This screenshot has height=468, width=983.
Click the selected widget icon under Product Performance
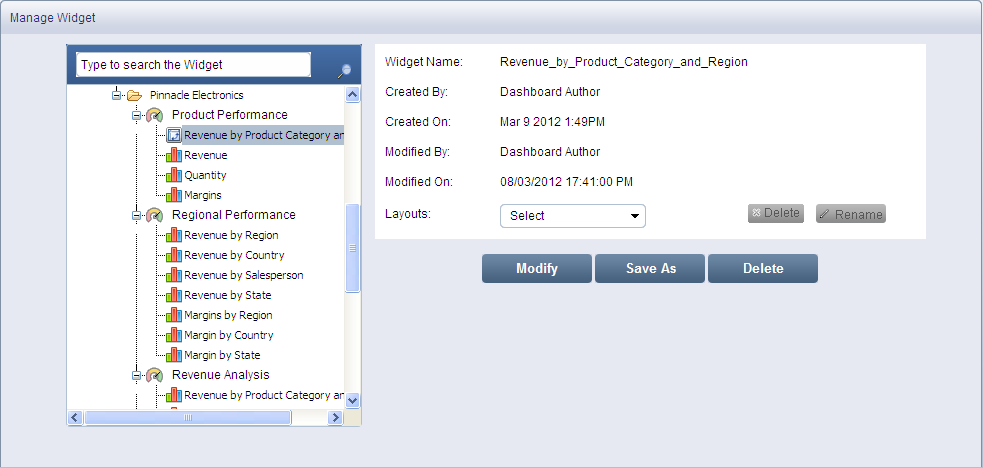point(174,135)
